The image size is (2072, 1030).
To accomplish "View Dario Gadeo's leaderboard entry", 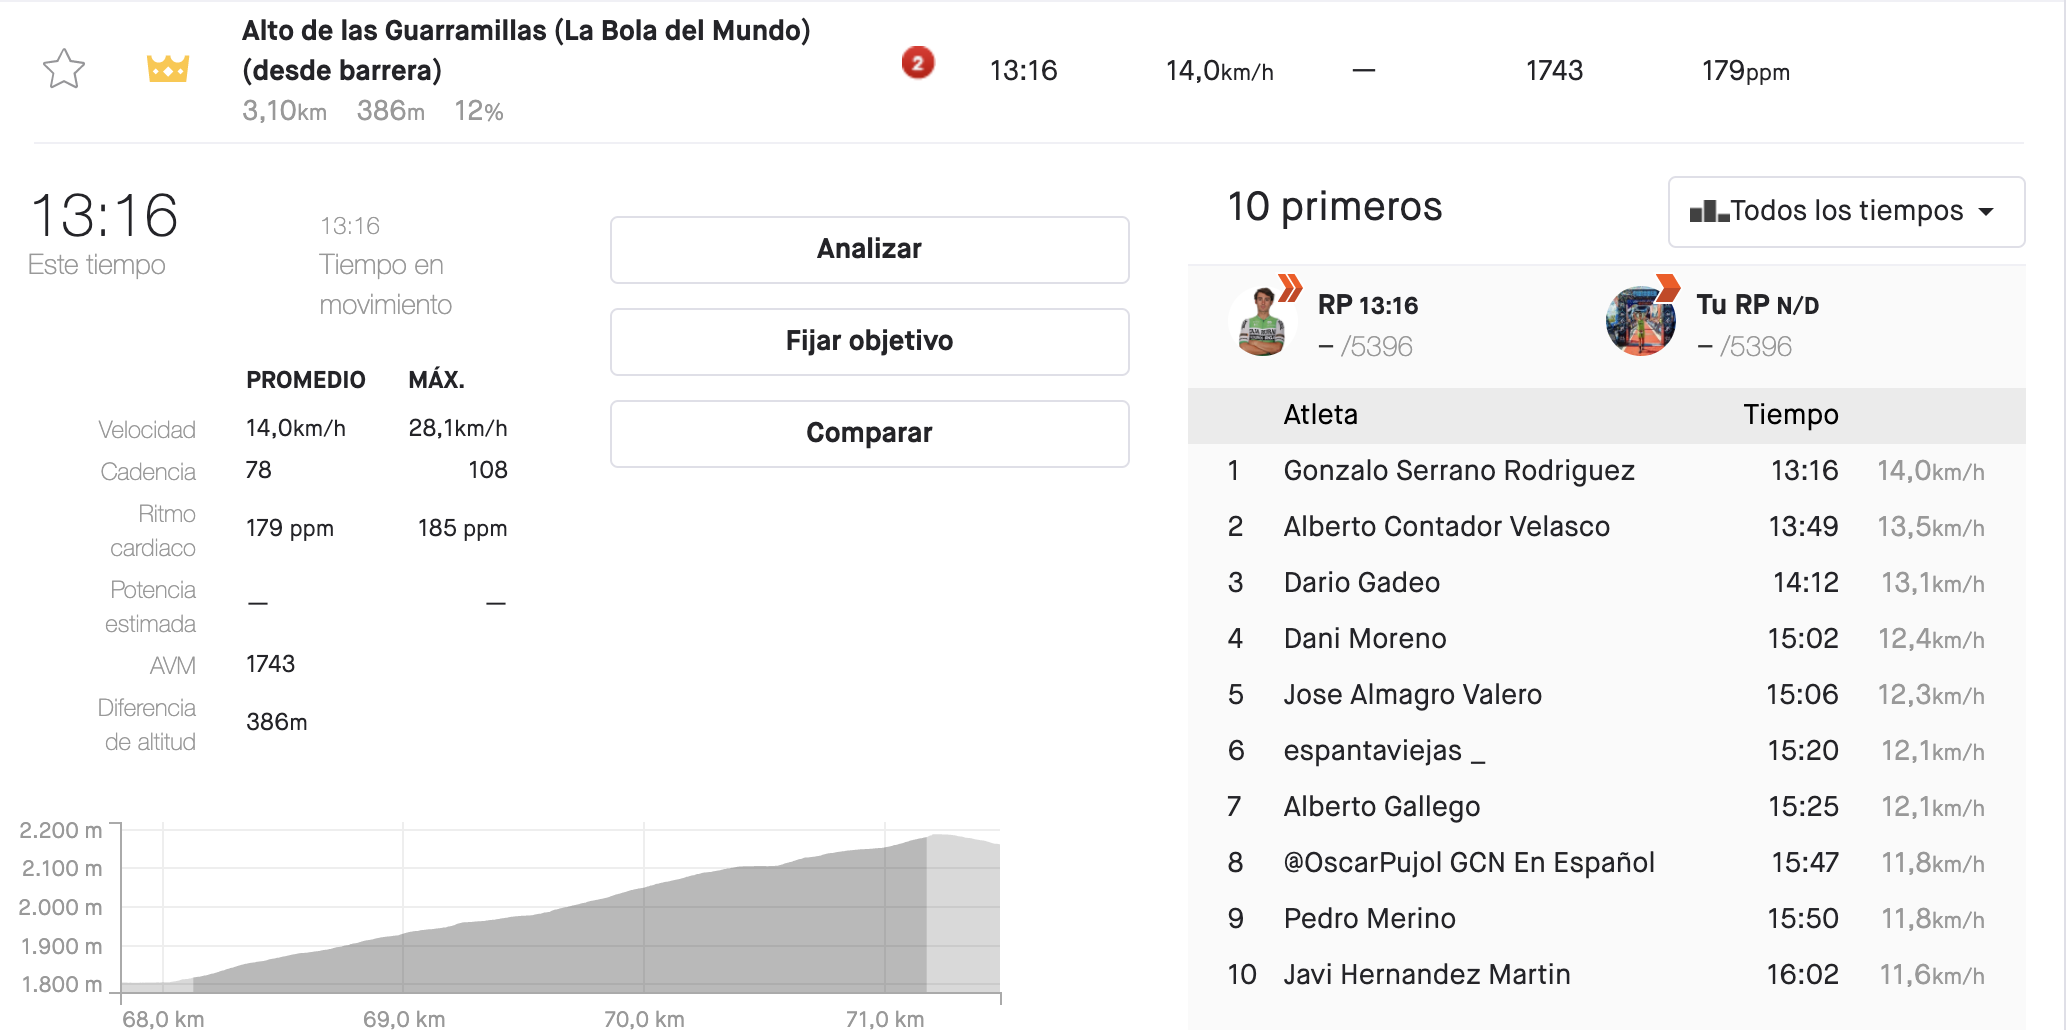I will point(1361,582).
